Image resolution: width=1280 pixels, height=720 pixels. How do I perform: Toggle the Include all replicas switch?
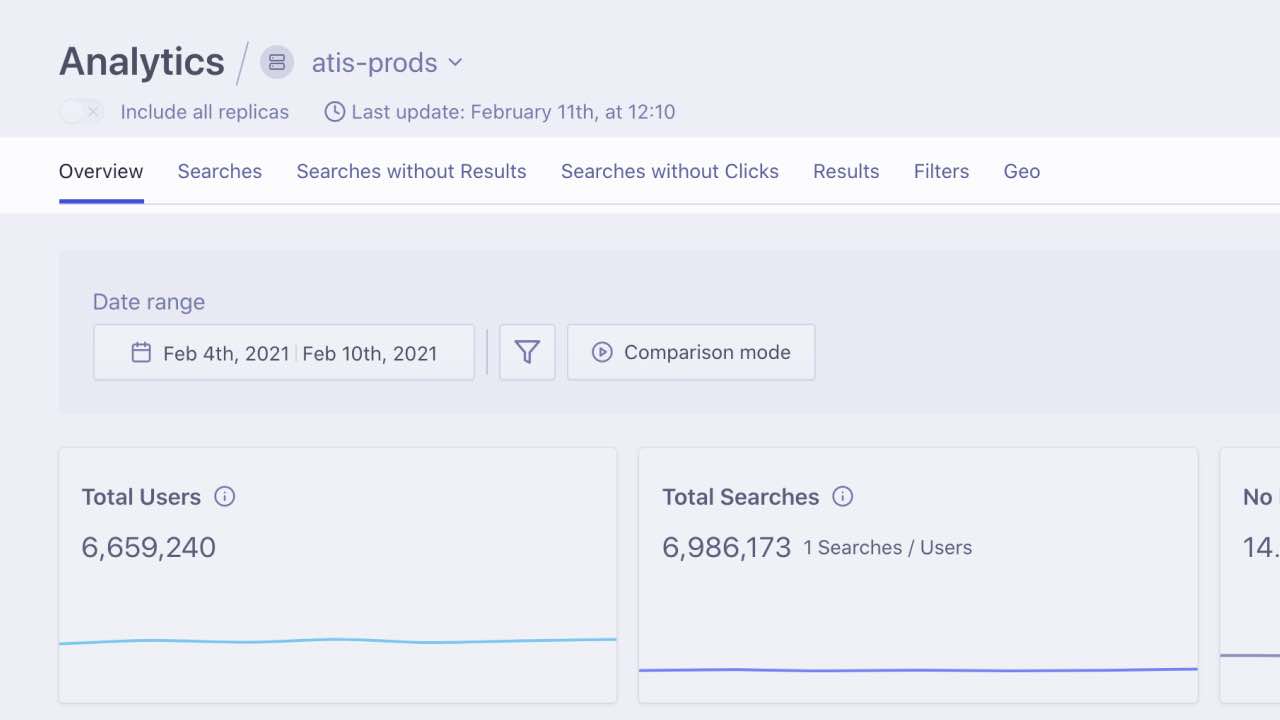click(81, 112)
